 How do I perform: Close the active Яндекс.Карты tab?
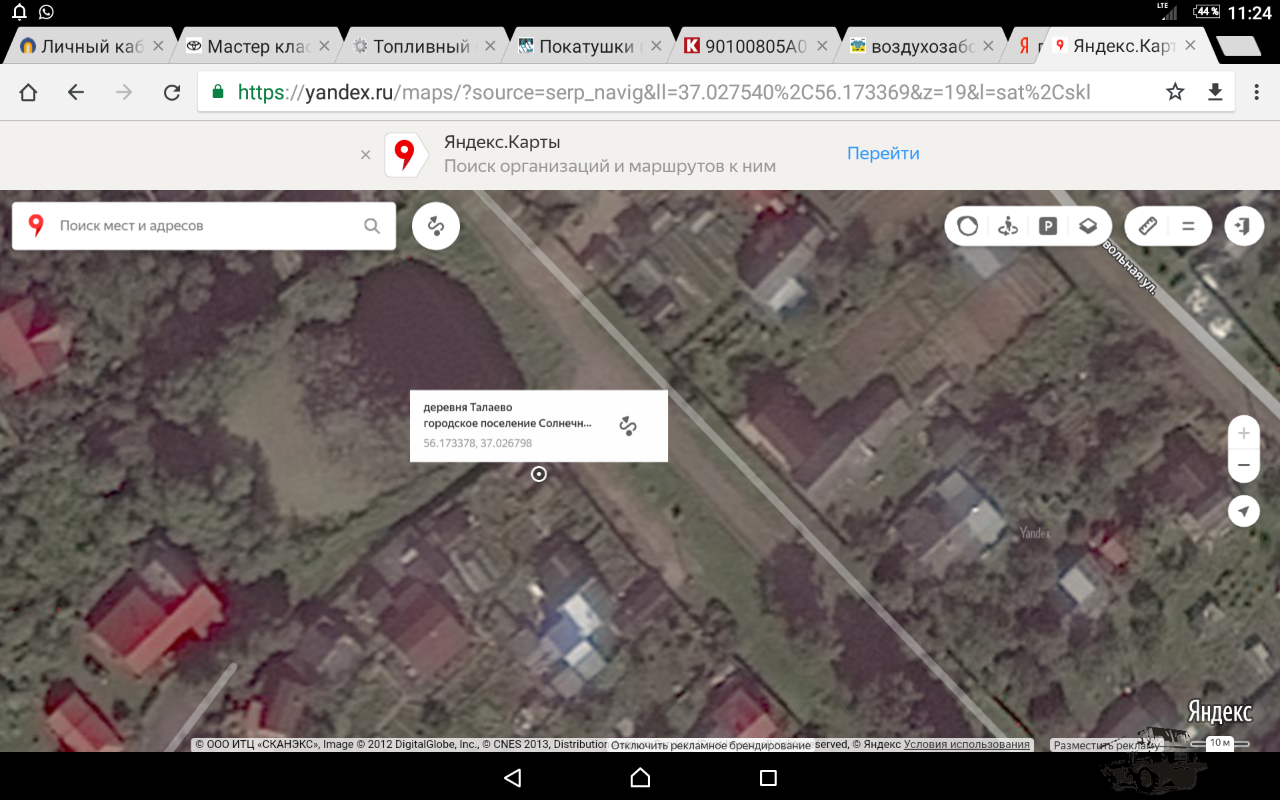(1190, 46)
